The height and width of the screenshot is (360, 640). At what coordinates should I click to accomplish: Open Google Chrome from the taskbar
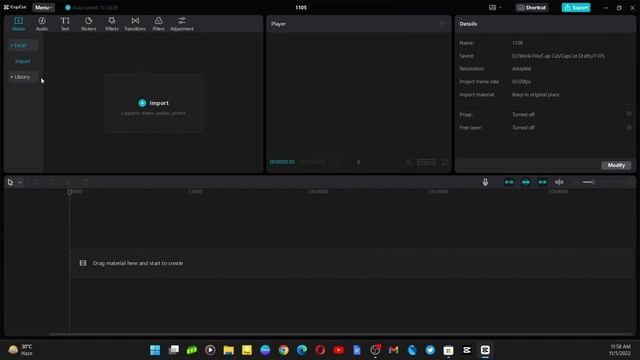coord(284,350)
